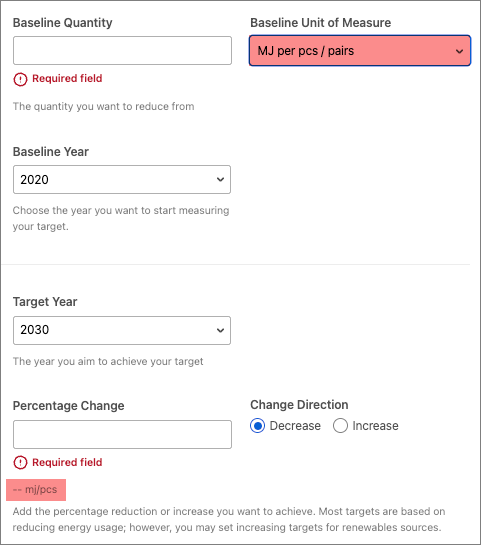The height and width of the screenshot is (545, 481).
Task: Click the Target Year label
Action: pyautogui.click(x=45, y=302)
